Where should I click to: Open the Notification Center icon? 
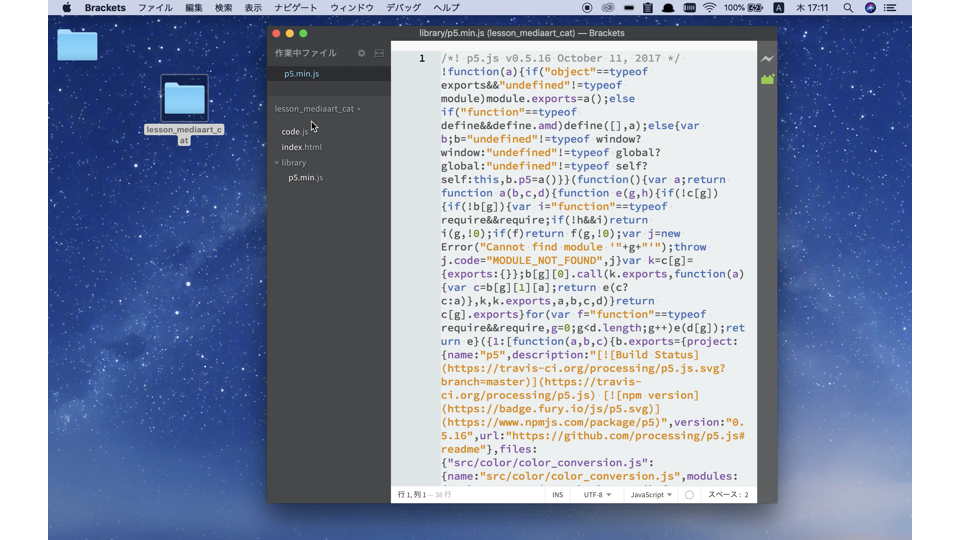coord(890,7)
